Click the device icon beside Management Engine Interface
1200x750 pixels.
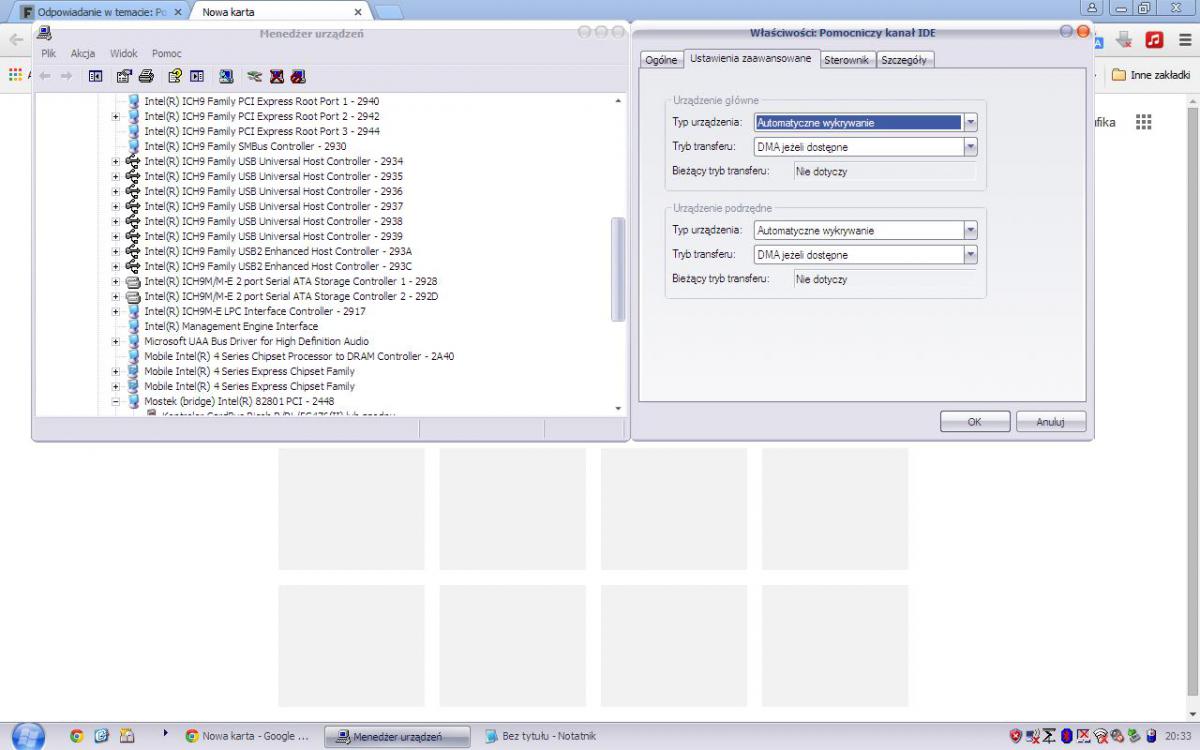[x=133, y=326]
